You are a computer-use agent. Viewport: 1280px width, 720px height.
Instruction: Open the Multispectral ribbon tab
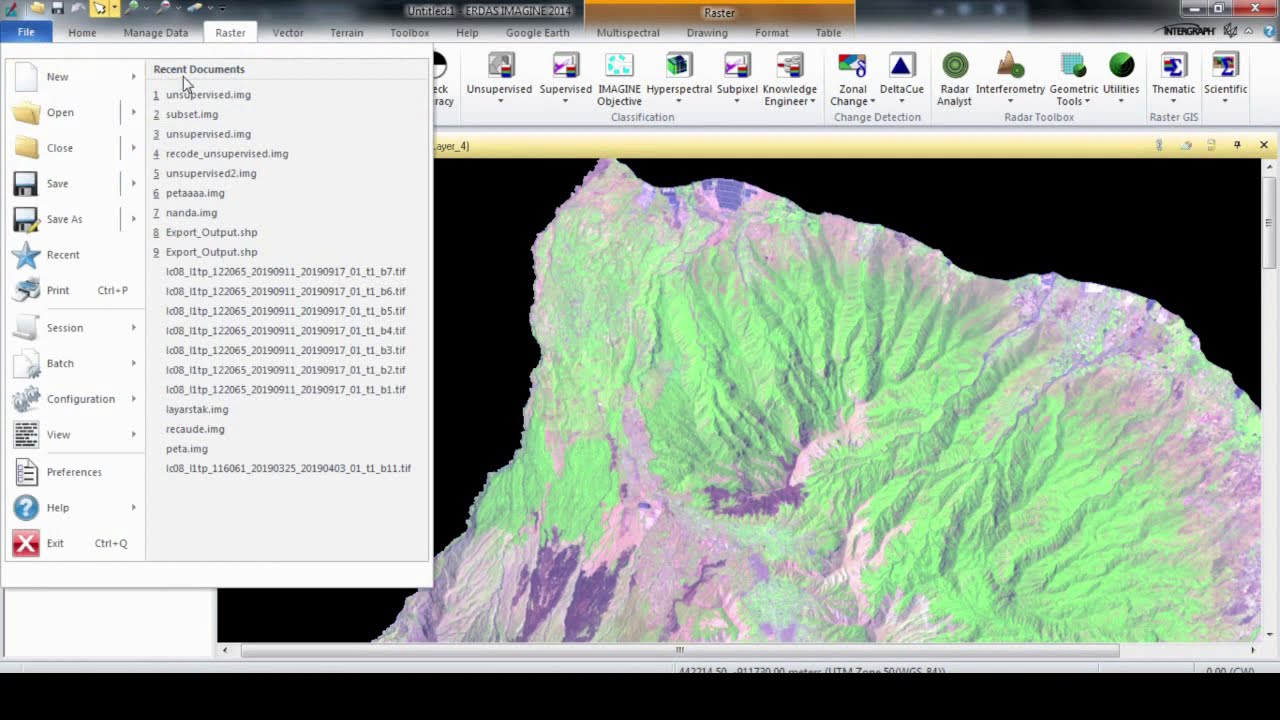tap(628, 33)
